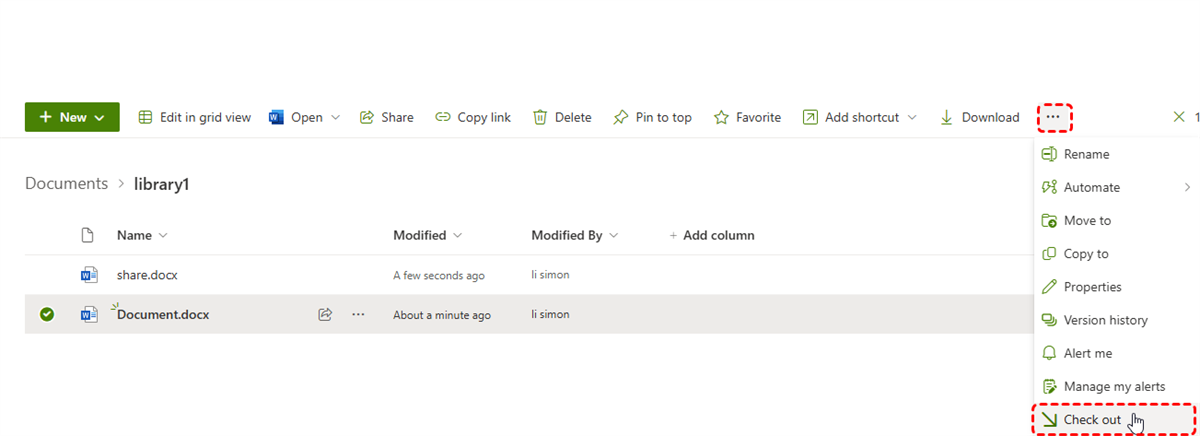Click the share icon beside Document.docx

(325, 314)
